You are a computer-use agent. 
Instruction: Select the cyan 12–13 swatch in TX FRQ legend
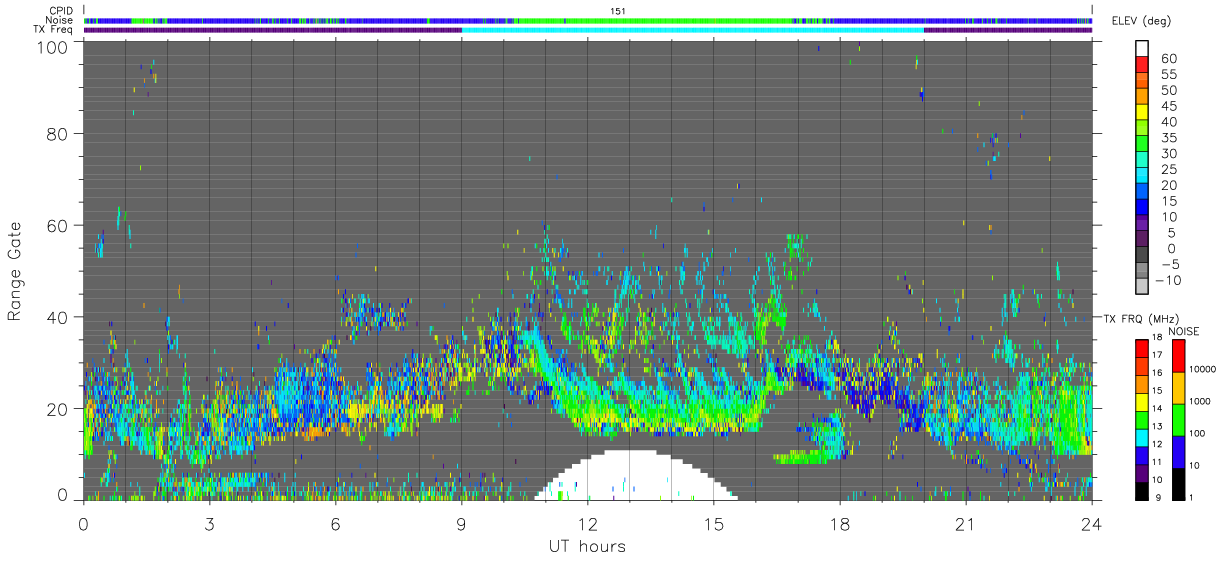pos(1143,437)
